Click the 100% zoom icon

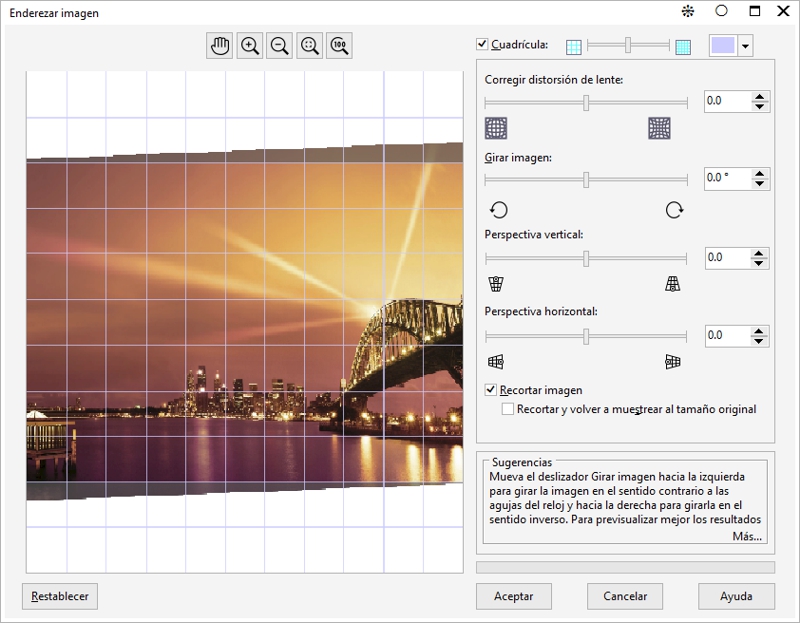point(340,45)
